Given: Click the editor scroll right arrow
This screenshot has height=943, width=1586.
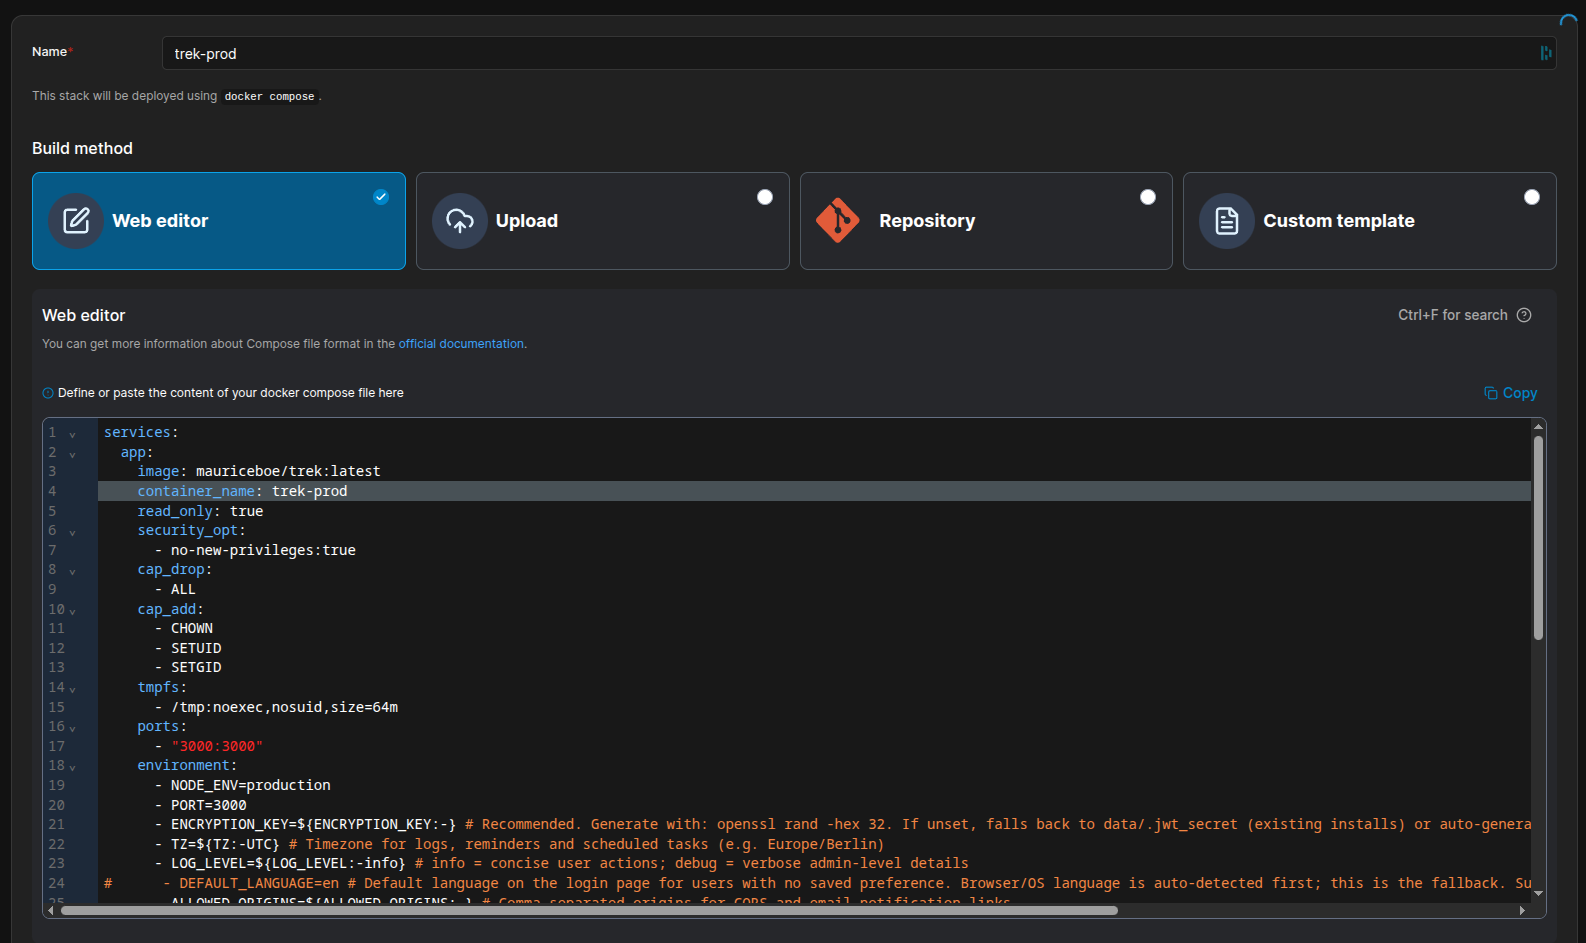Looking at the screenshot, I should click(x=1522, y=910).
